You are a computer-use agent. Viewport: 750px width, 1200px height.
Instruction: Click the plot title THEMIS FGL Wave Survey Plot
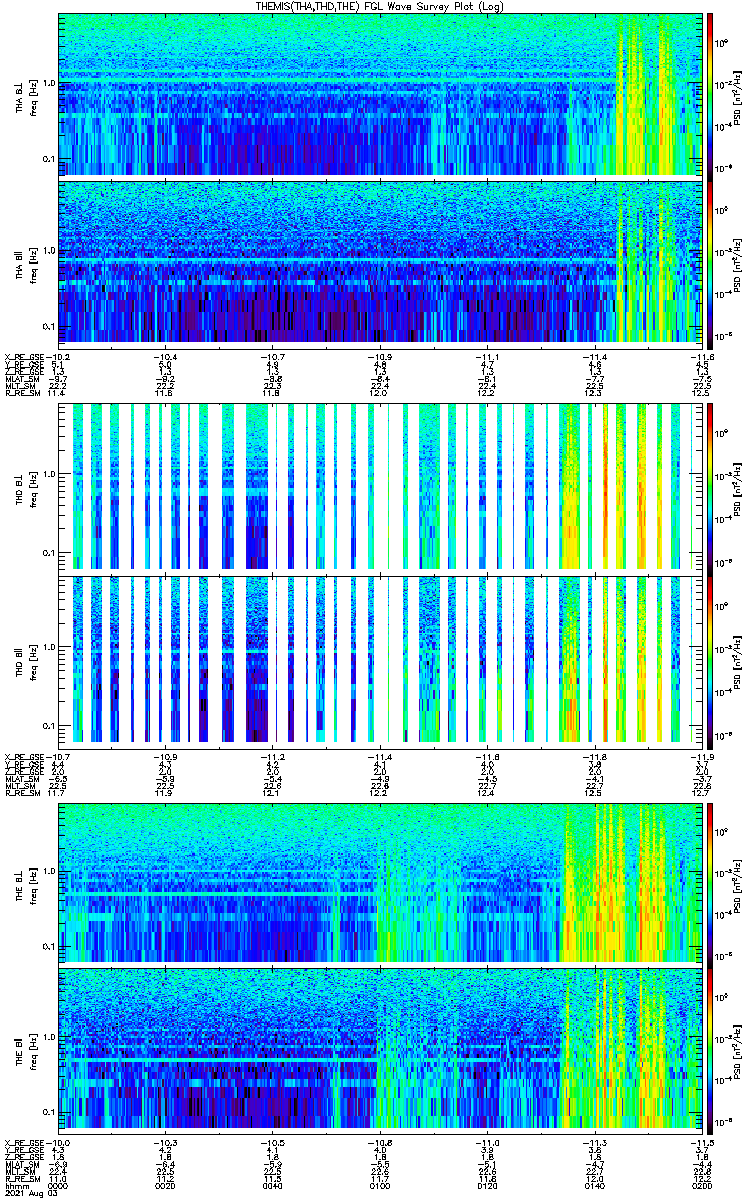click(382, 6)
